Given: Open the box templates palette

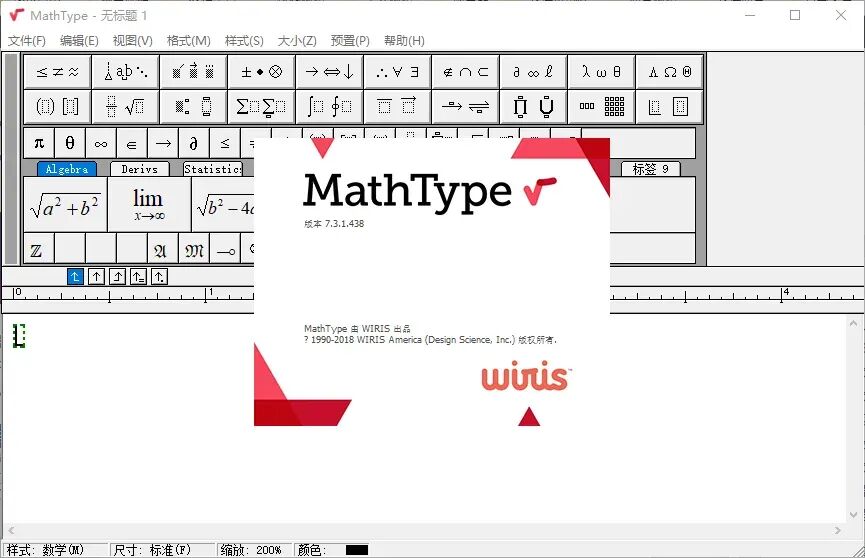Looking at the screenshot, I should (x=669, y=107).
